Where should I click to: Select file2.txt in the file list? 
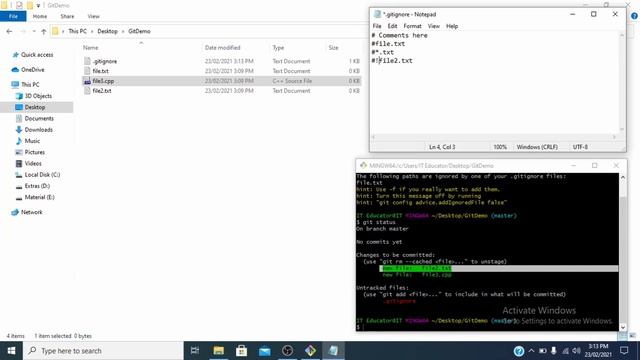(102, 91)
